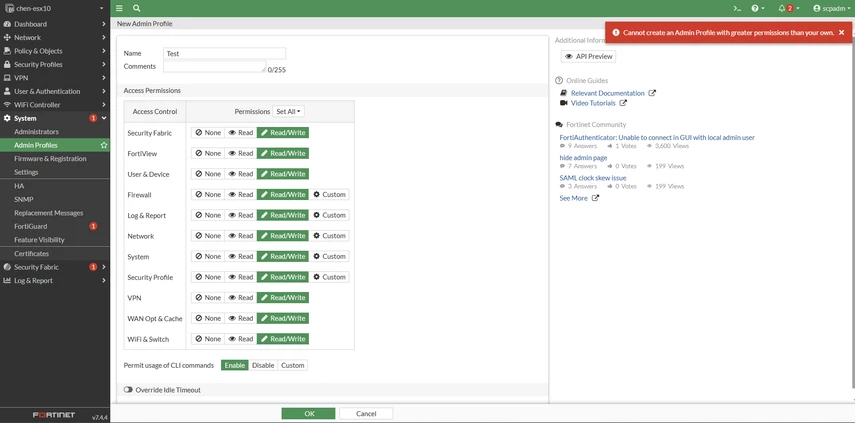Click the Name input field
The image size is (855, 423).
(225, 53)
